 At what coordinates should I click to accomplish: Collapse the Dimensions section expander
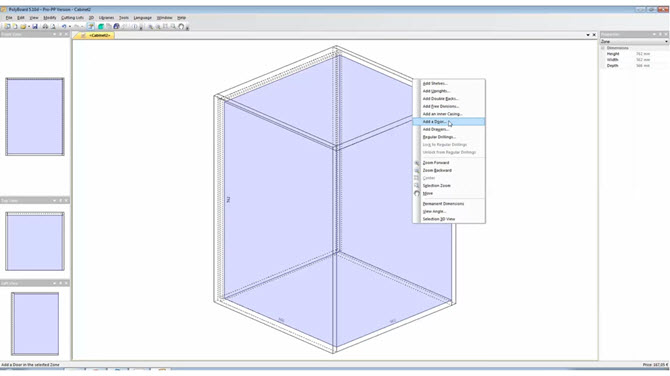(x=603, y=48)
